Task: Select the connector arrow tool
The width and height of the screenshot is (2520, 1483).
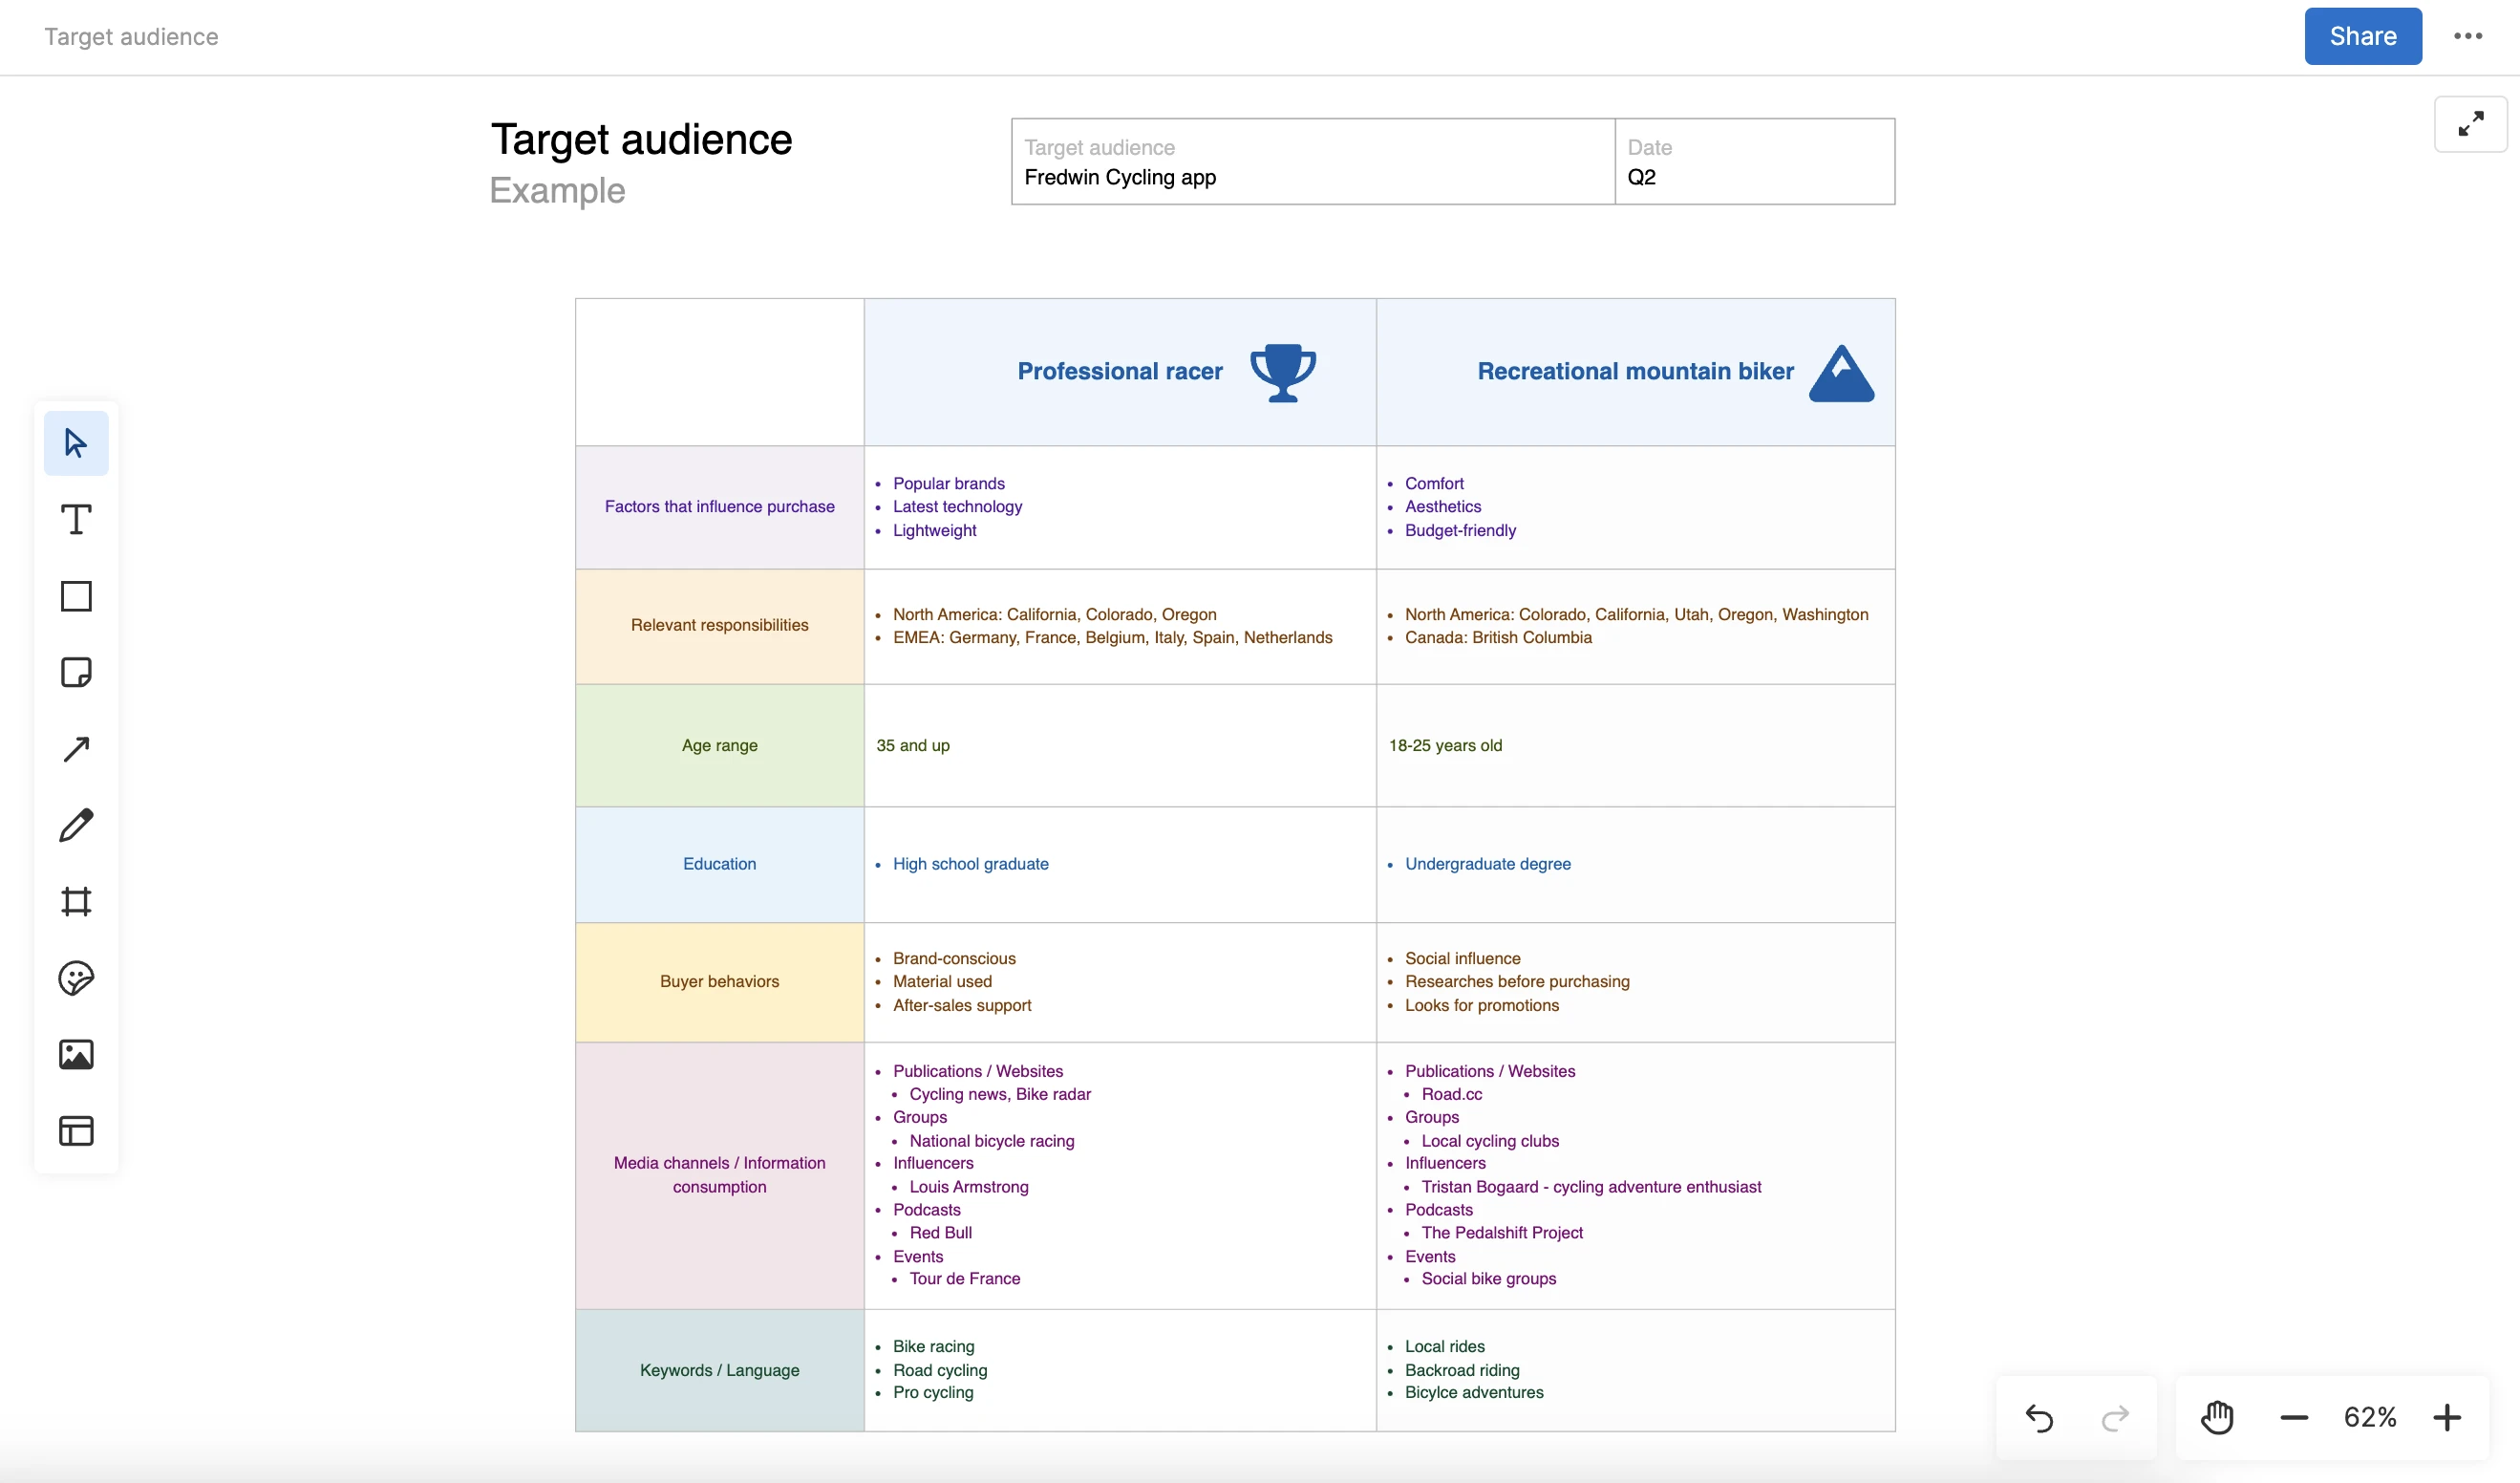Action: point(76,748)
